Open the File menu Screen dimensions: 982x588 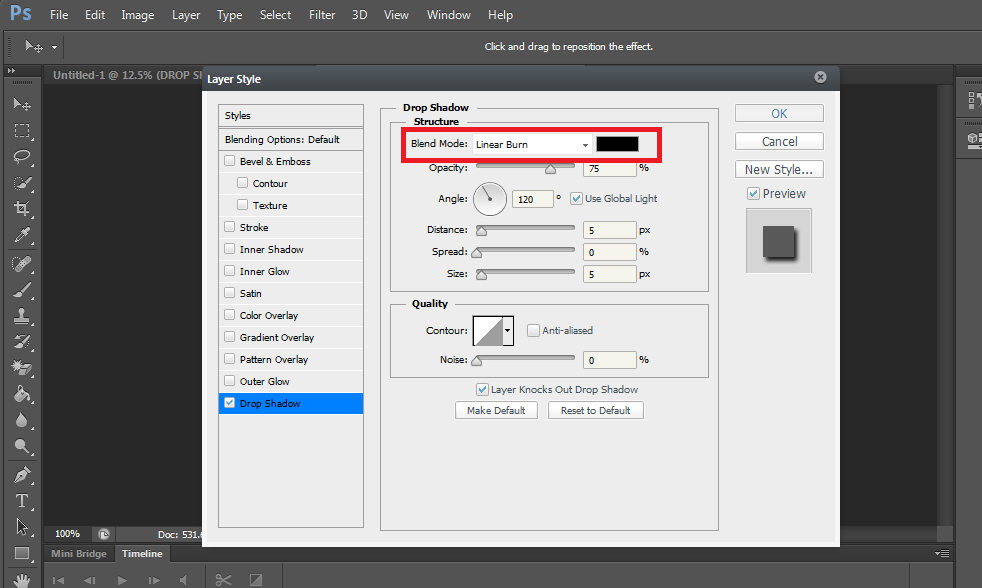click(59, 14)
